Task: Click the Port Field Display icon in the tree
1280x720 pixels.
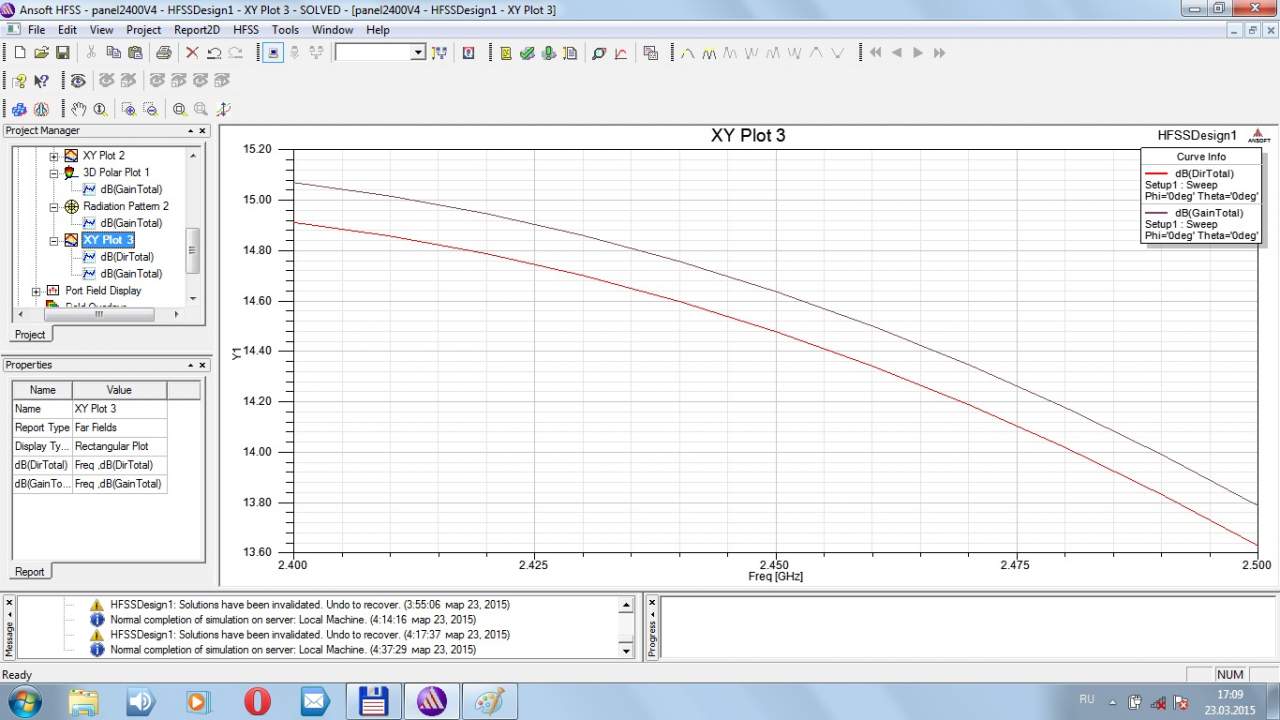Action: coord(54,290)
